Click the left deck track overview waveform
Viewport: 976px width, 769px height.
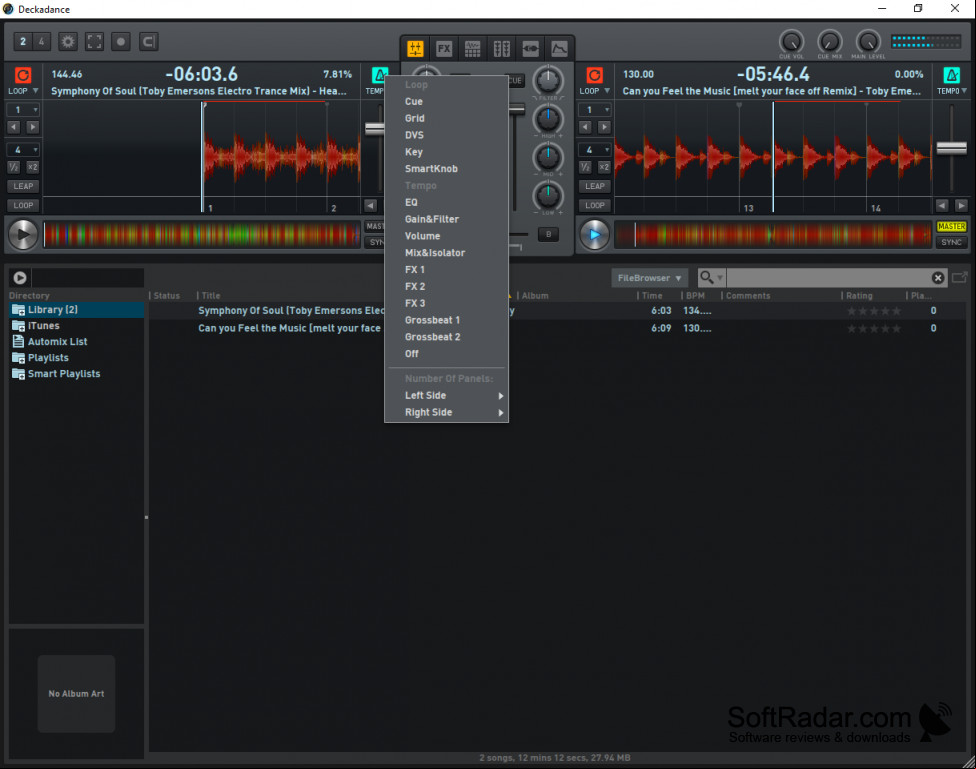202,235
